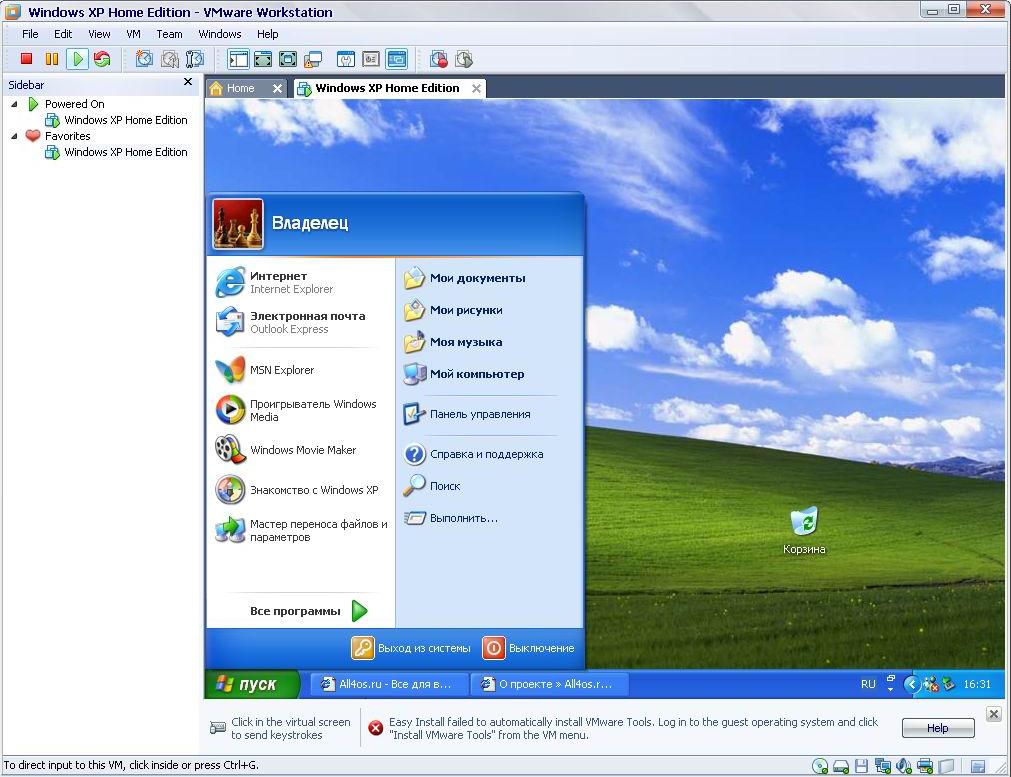Click the Take Snapshot toolbar icon
Image resolution: width=1011 pixels, height=777 pixels.
[x=144, y=59]
